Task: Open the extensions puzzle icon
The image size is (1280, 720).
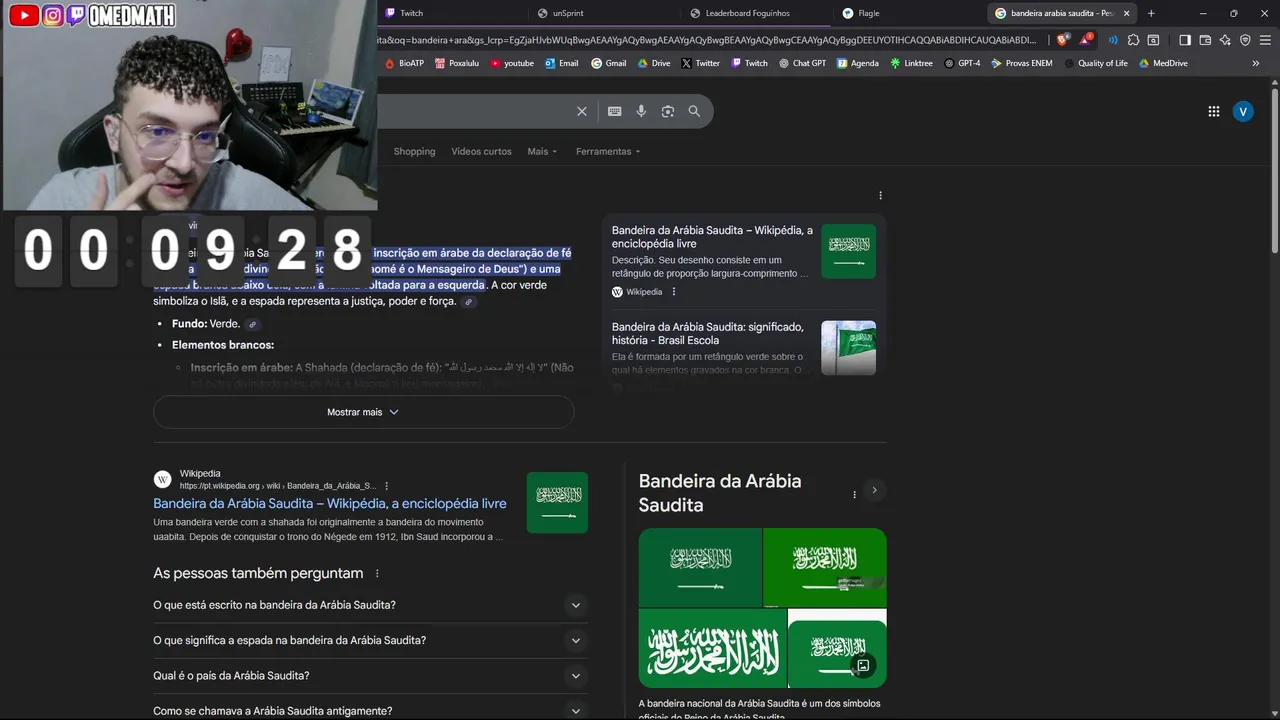Action: 1133,40
